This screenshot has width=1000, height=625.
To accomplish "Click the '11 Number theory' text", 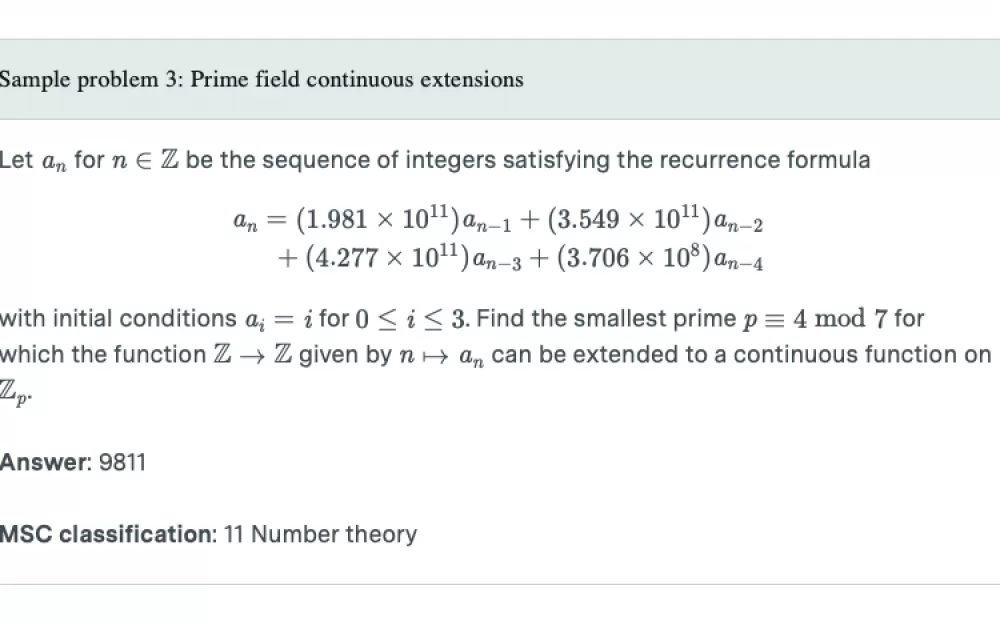I will 320,534.
